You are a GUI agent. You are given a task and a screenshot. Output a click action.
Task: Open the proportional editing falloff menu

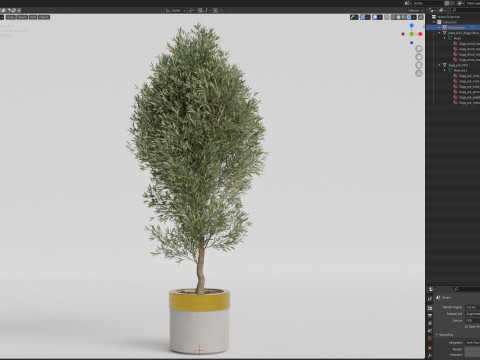click(221, 10)
